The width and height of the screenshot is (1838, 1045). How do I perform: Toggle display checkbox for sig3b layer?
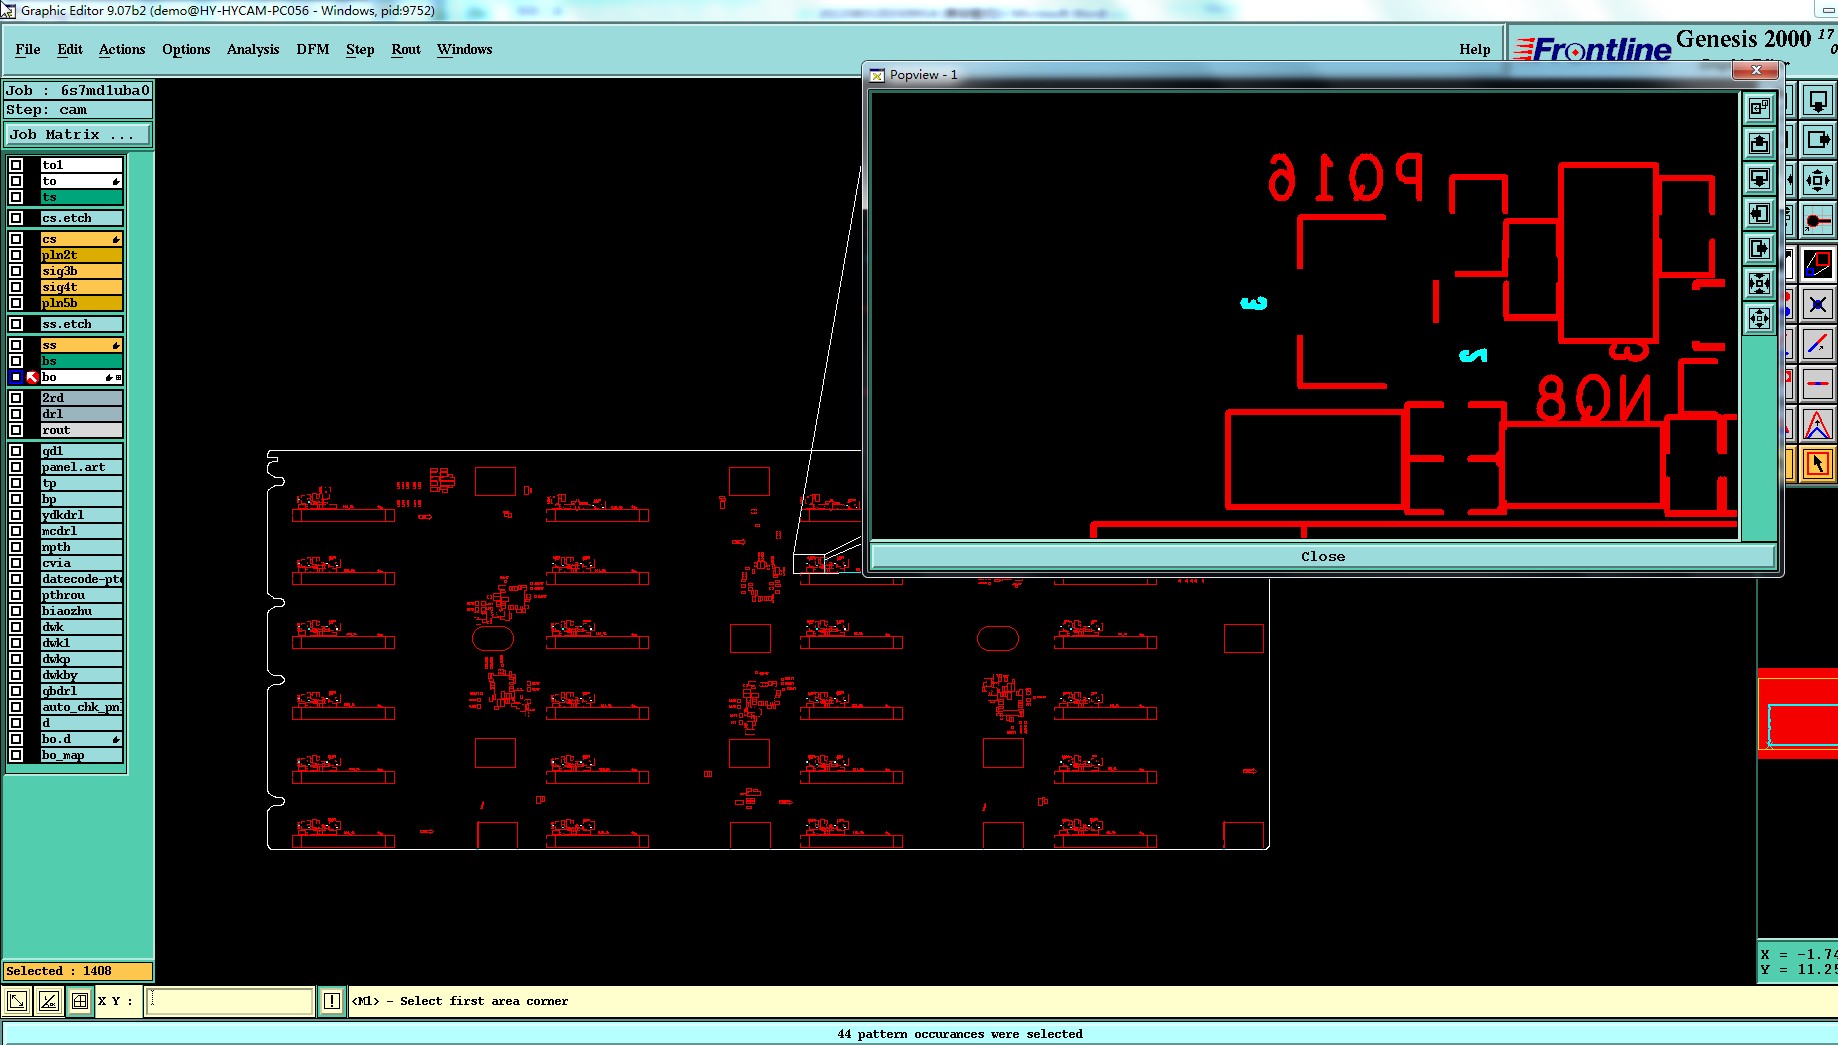tap(16, 271)
